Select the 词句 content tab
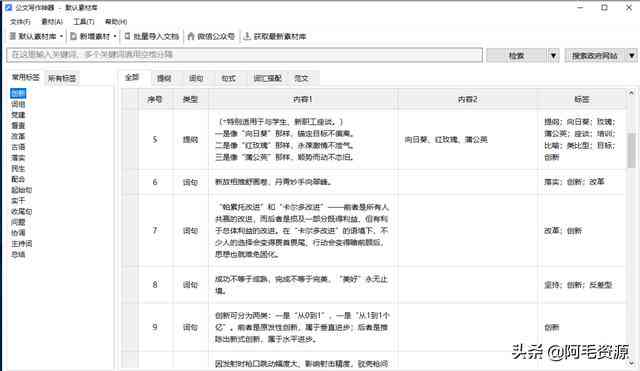This screenshot has height=371, width=640. (196, 78)
